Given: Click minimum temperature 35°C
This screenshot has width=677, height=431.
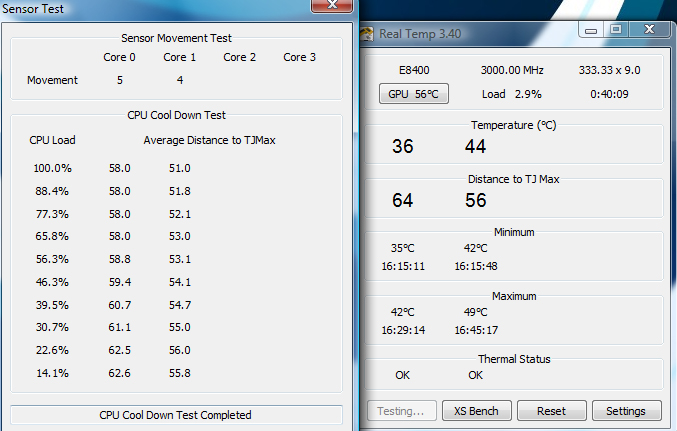Looking at the screenshot, I should pos(402,248).
